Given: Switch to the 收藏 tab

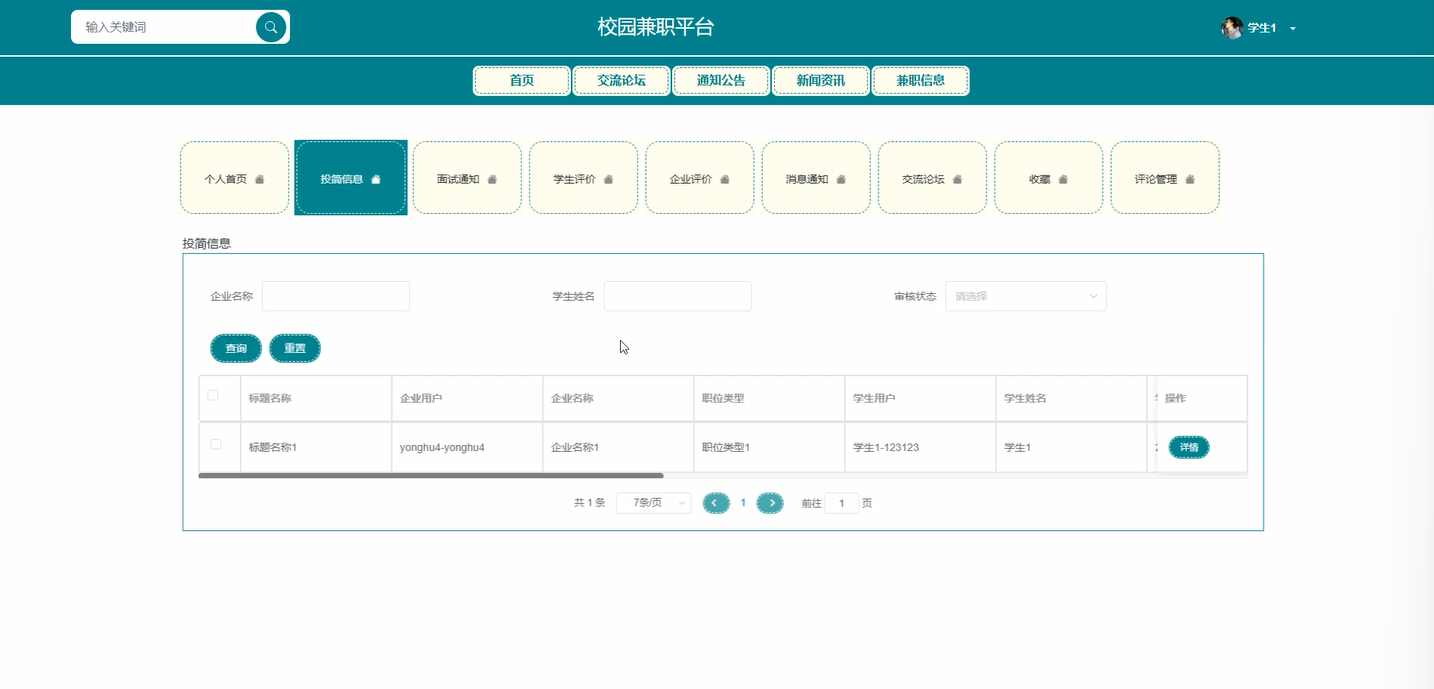Looking at the screenshot, I should pyautogui.click(x=1049, y=178).
